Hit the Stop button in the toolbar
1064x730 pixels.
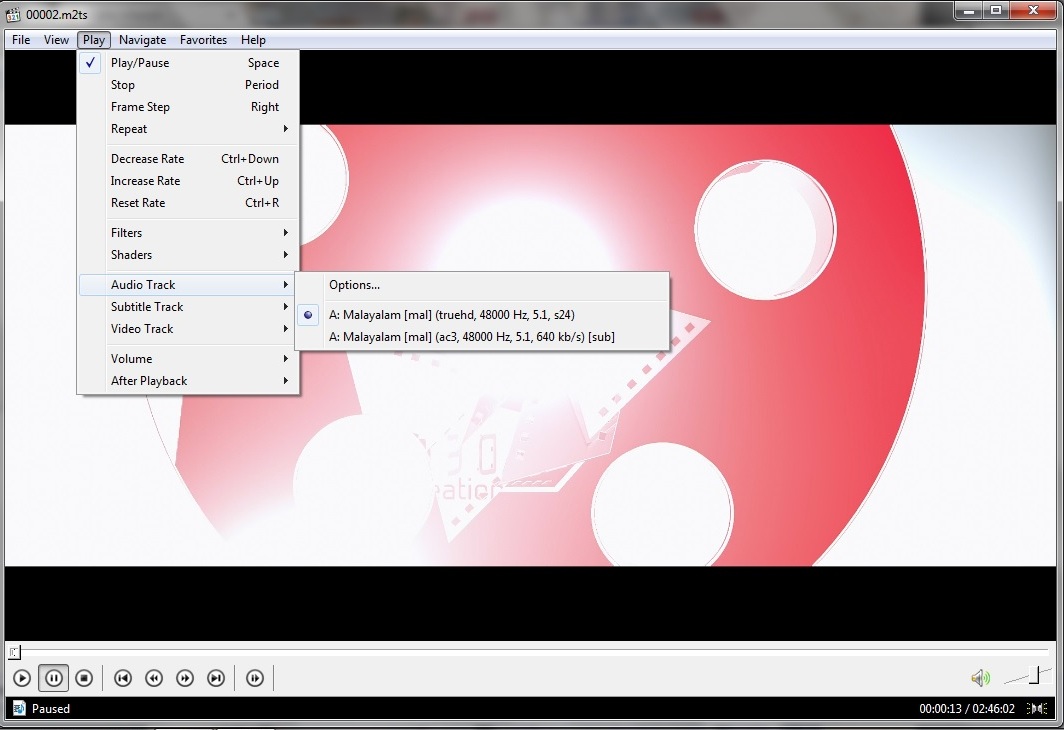pyautogui.click(x=85, y=678)
